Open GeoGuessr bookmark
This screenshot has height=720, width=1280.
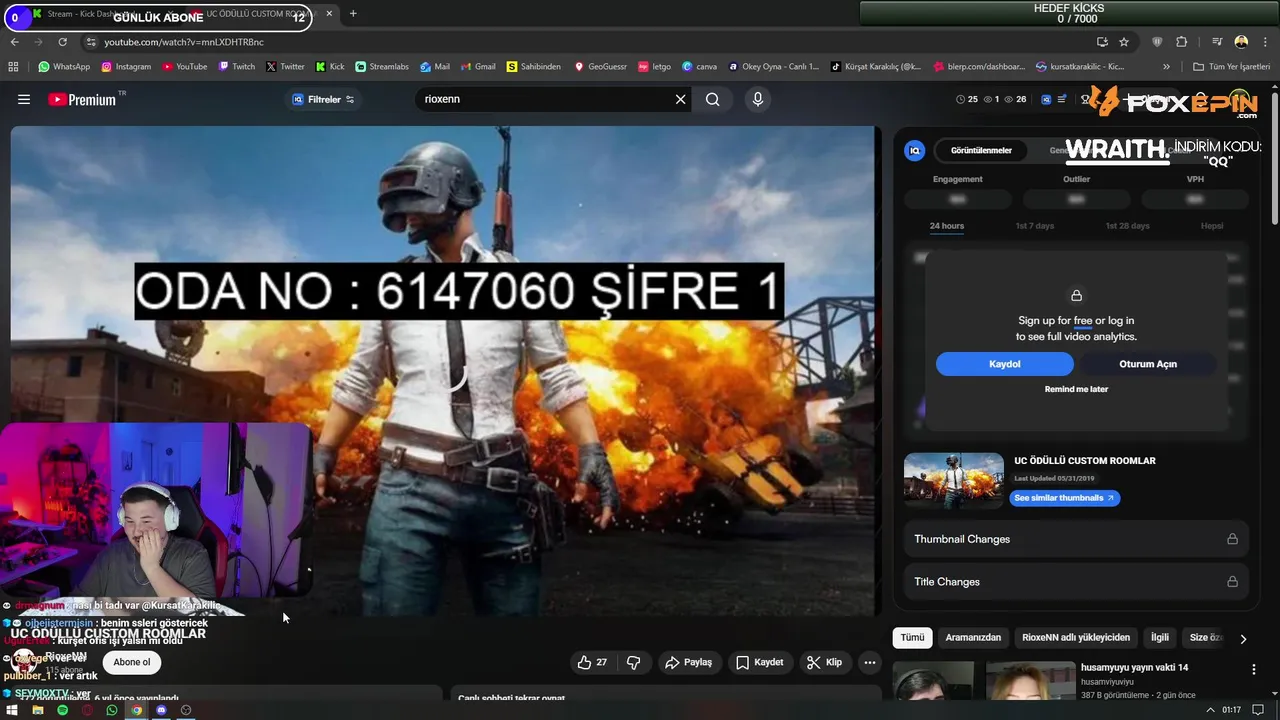click(x=600, y=67)
